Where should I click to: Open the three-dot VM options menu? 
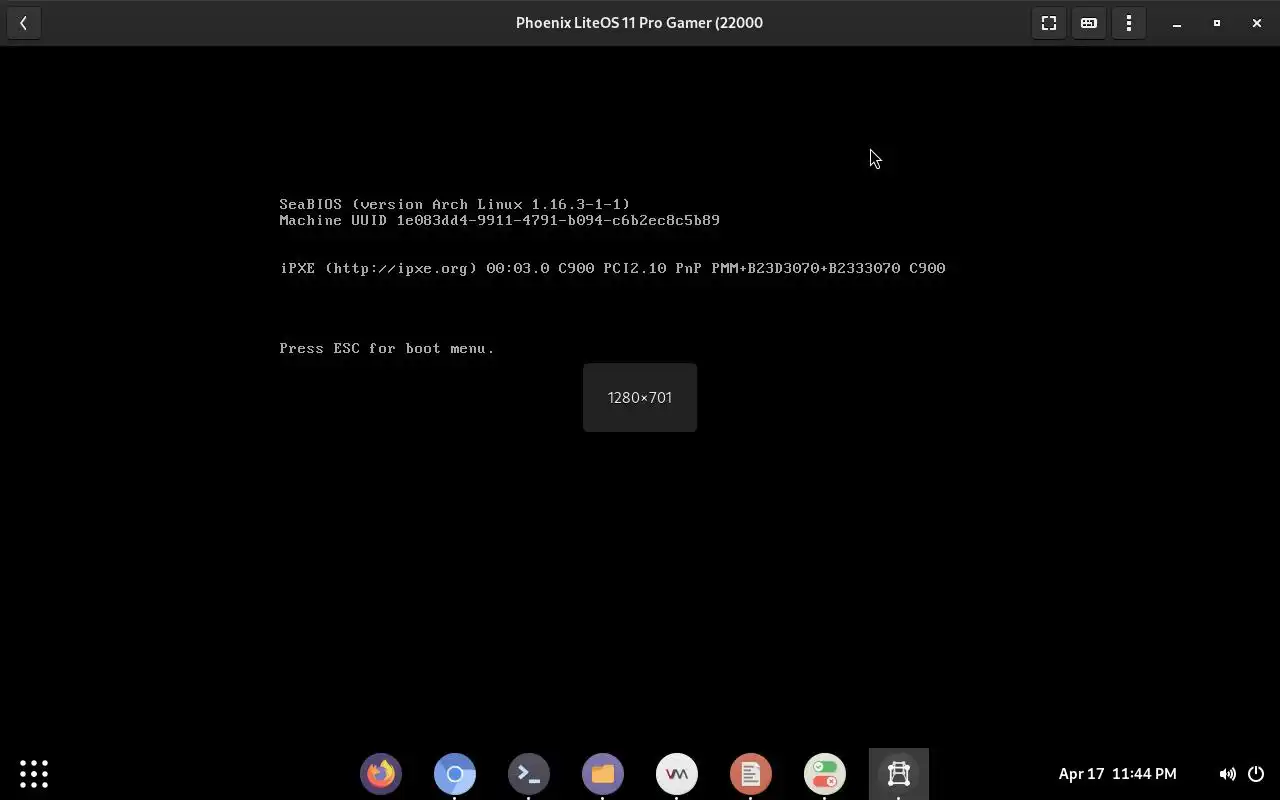pos(1129,23)
